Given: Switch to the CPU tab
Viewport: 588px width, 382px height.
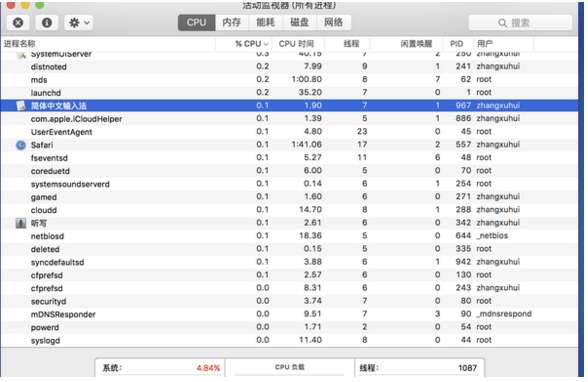Looking at the screenshot, I should [x=196, y=22].
